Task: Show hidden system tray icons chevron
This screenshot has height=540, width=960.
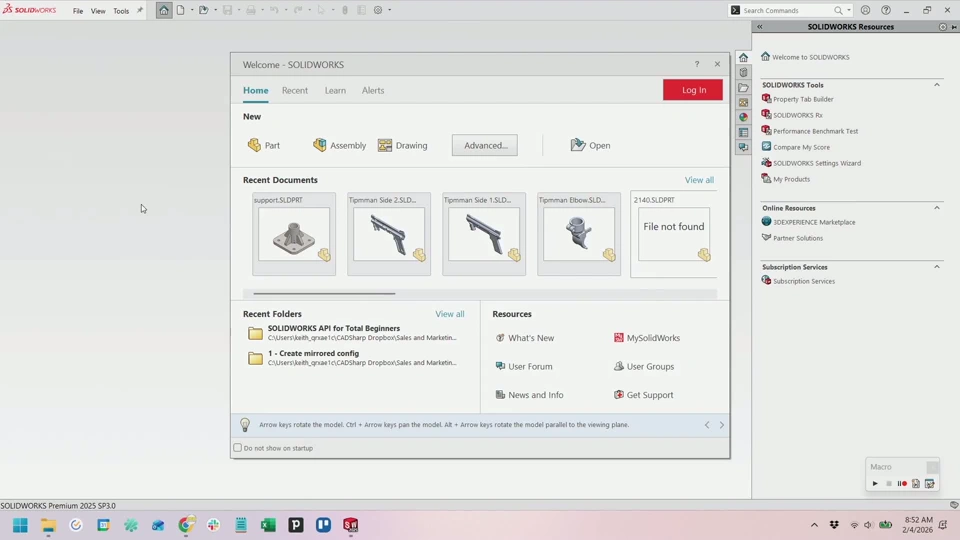Action: (814, 525)
